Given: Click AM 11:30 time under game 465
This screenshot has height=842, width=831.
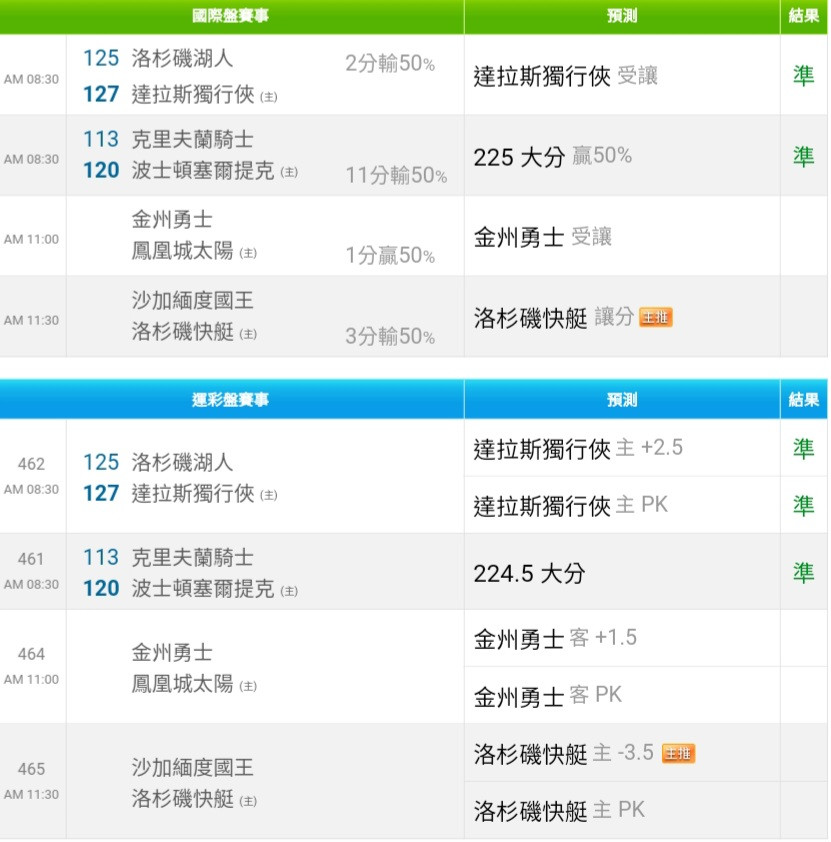Looking at the screenshot, I should (x=31, y=794).
